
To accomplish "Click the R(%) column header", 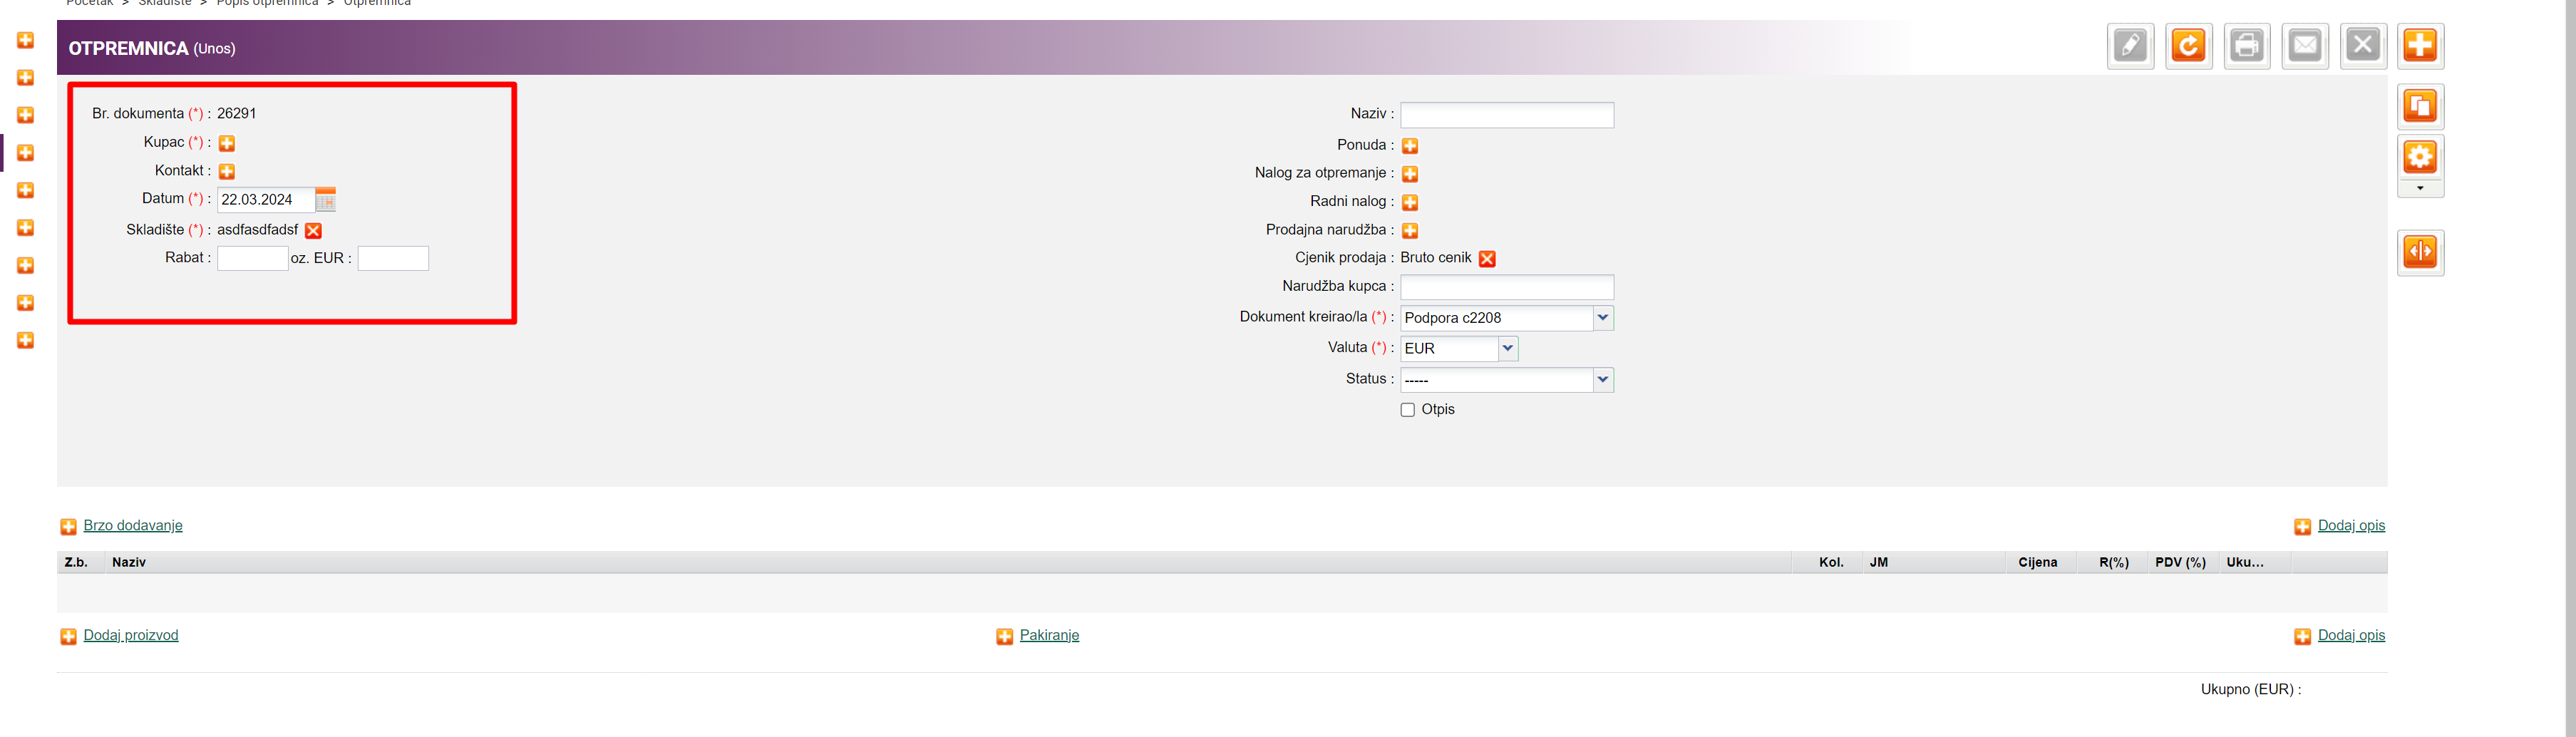I will click(x=2114, y=563).
